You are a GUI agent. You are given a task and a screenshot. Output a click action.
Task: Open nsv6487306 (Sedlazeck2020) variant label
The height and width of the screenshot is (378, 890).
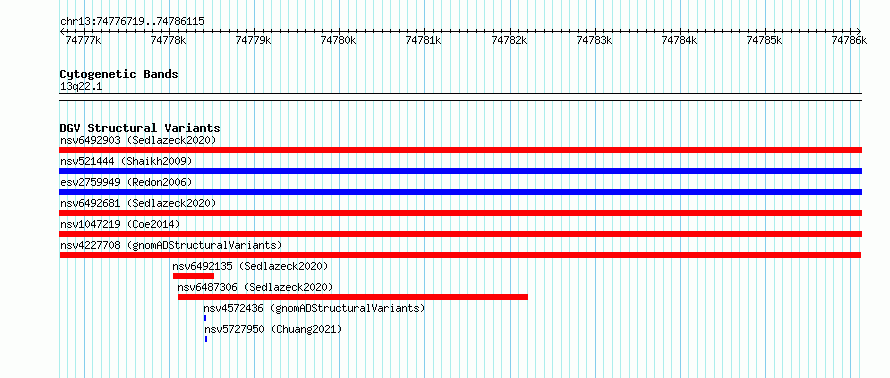pyautogui.click(x=255, y=287)
